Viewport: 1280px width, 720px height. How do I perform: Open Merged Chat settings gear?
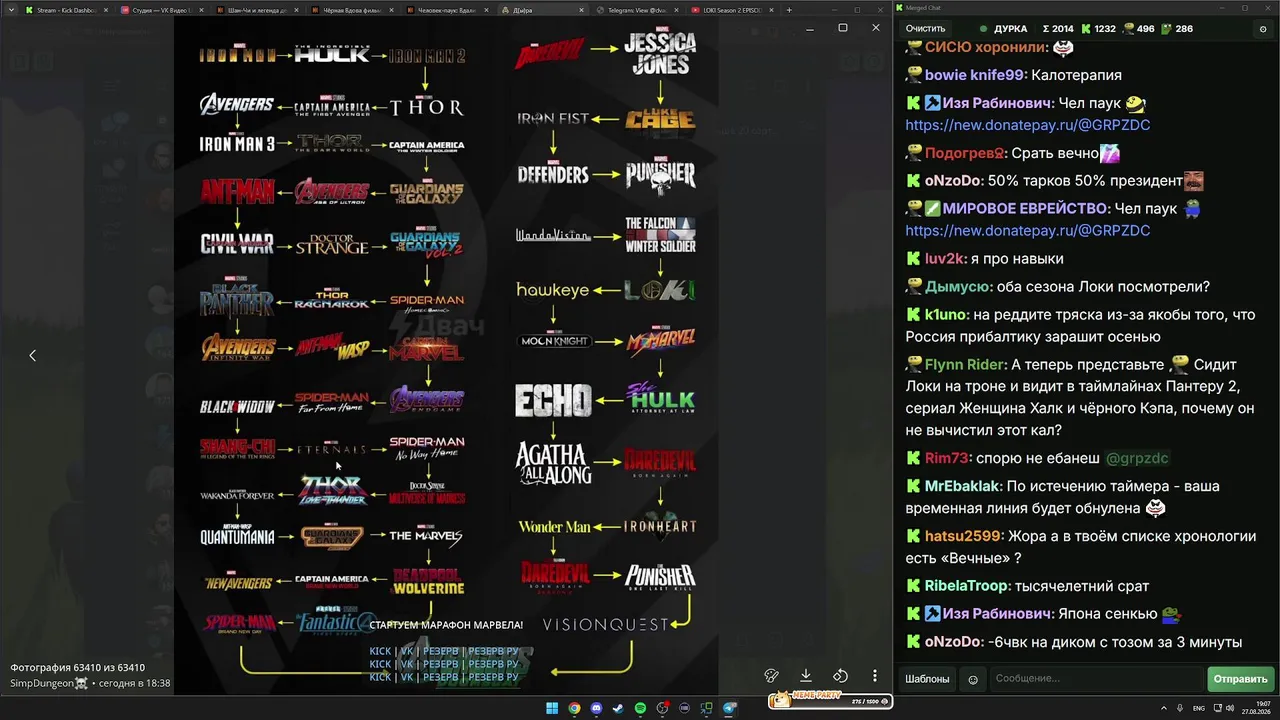[x=1262, y=29]
